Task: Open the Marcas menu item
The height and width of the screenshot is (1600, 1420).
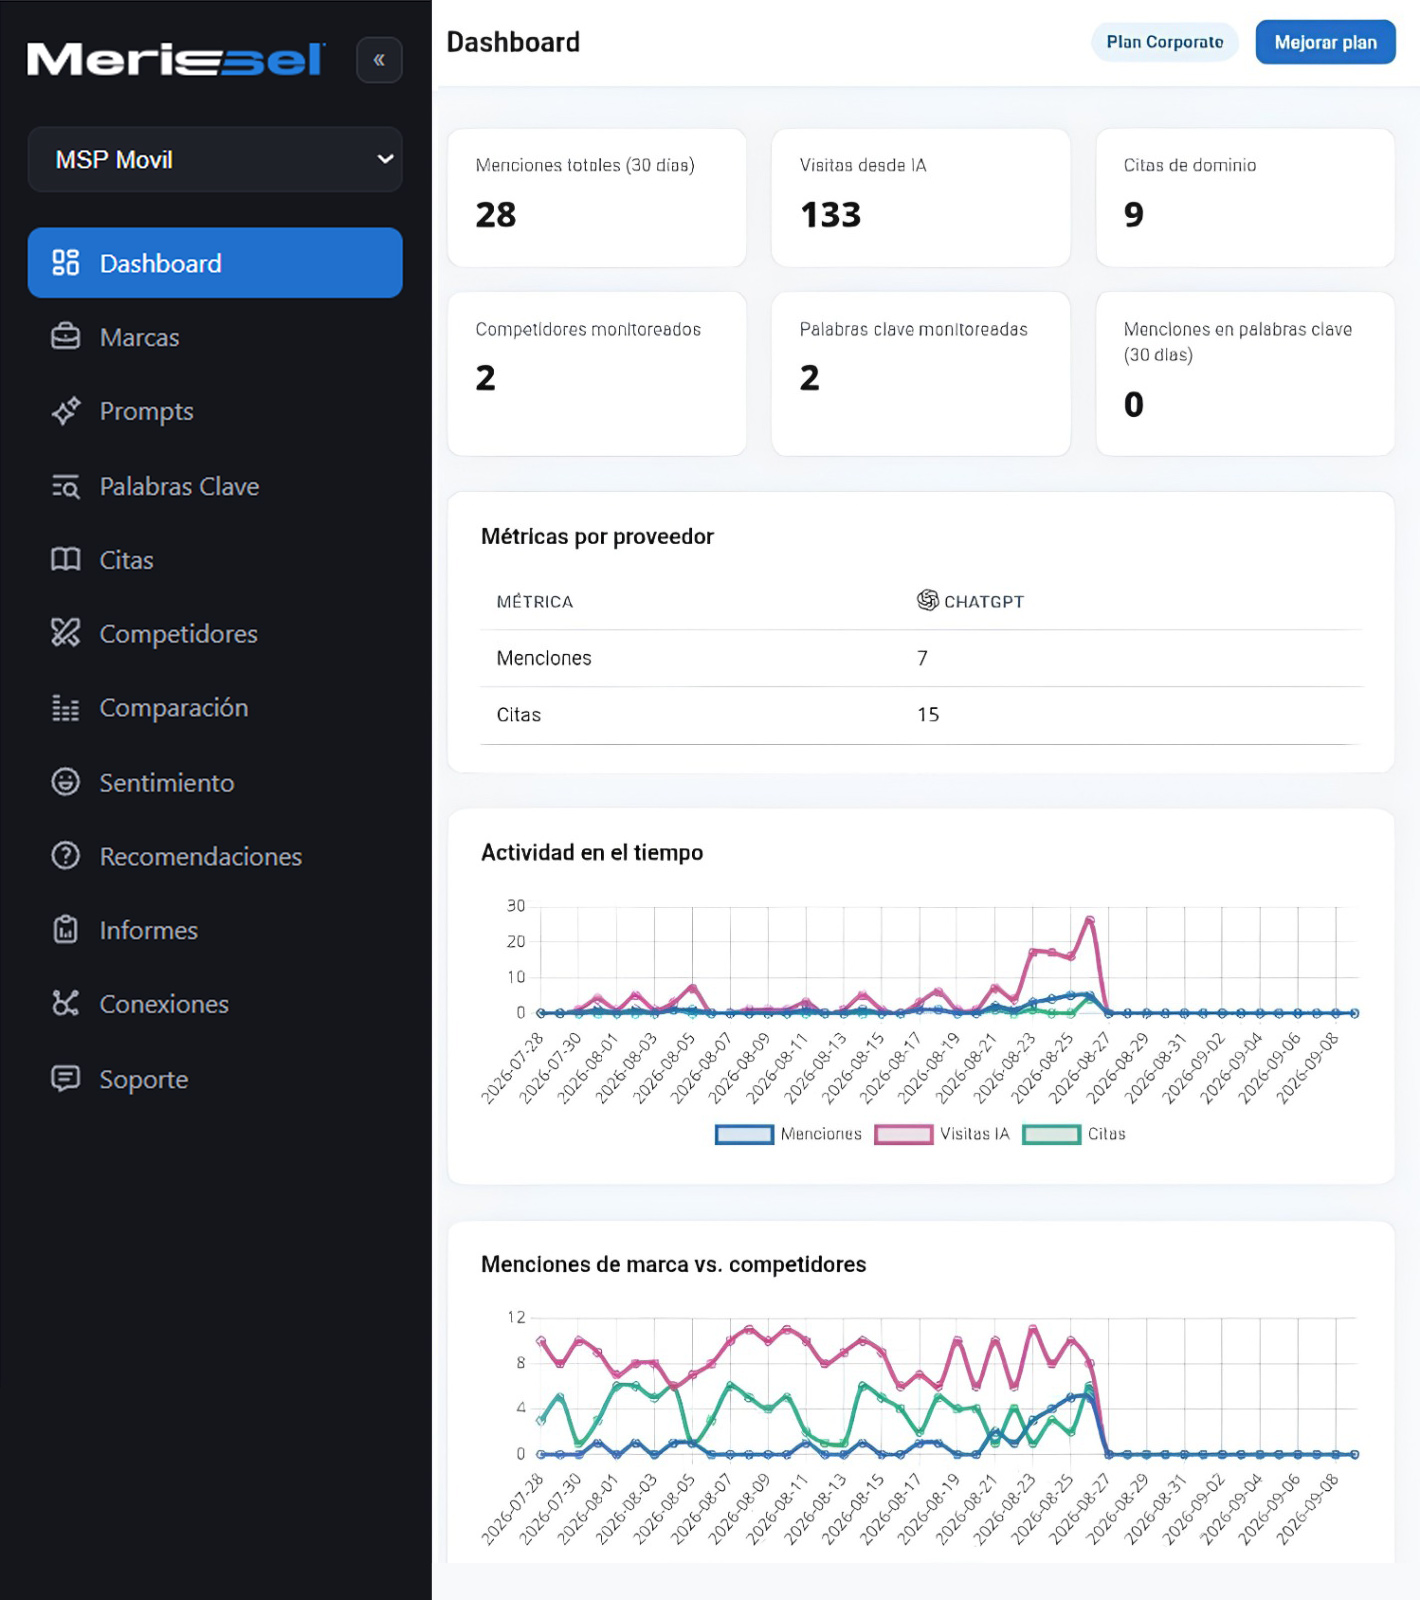Action: (215, 337)
